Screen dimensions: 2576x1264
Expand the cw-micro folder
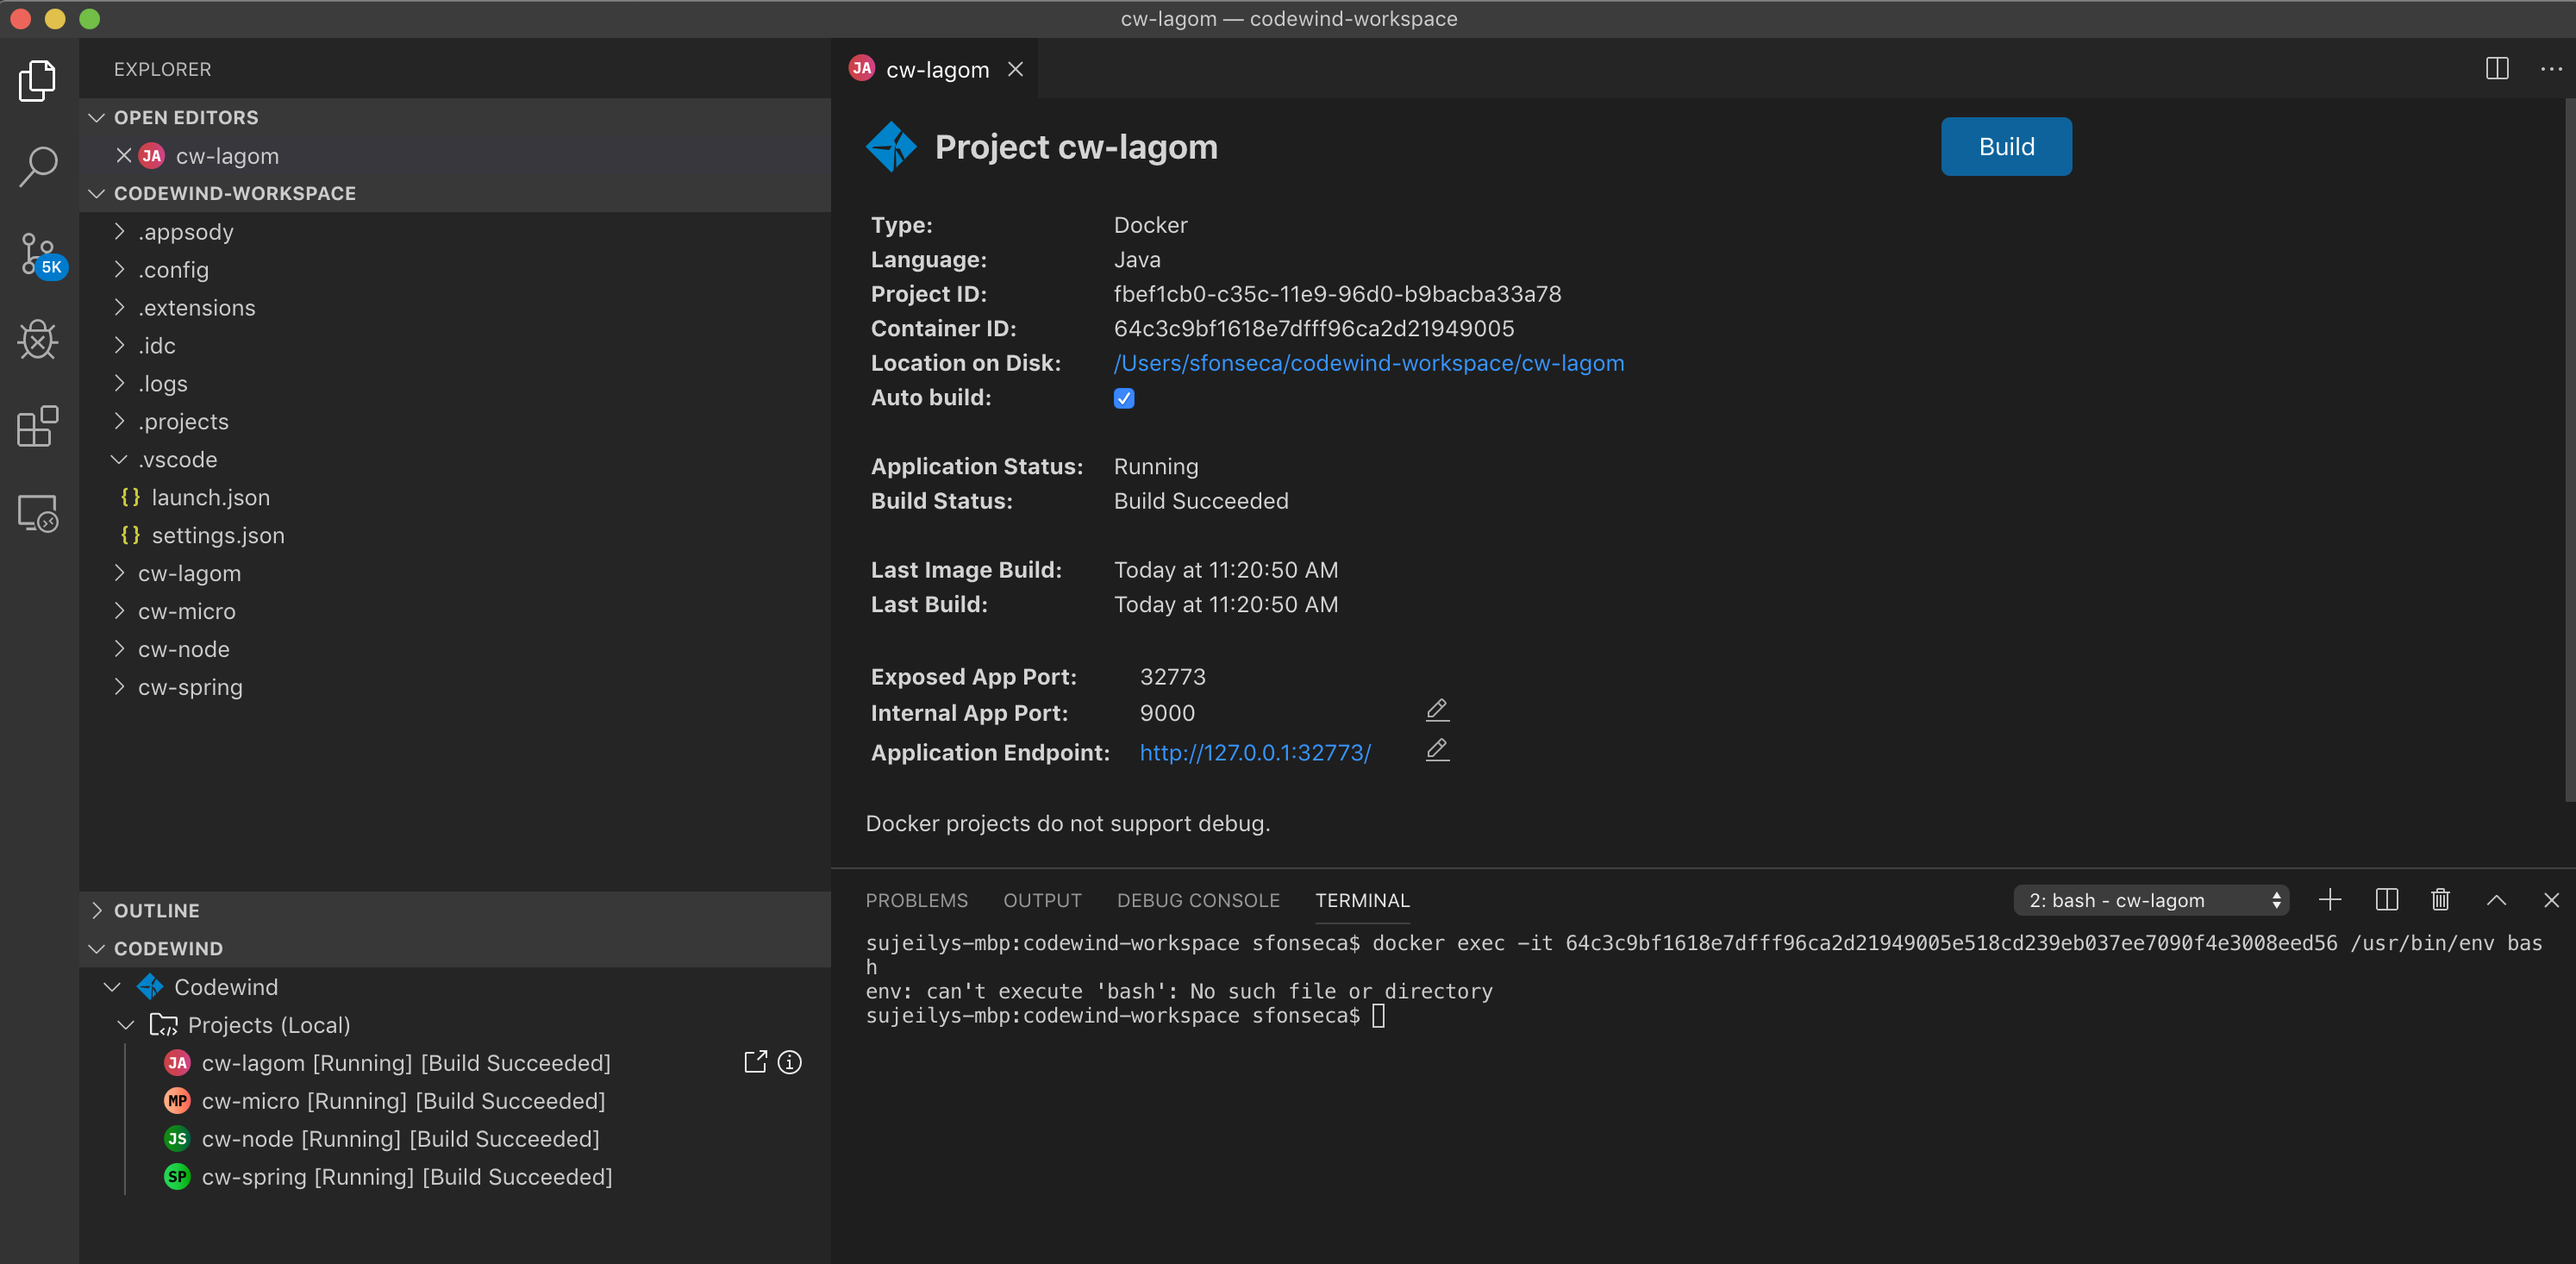(187, 611)
